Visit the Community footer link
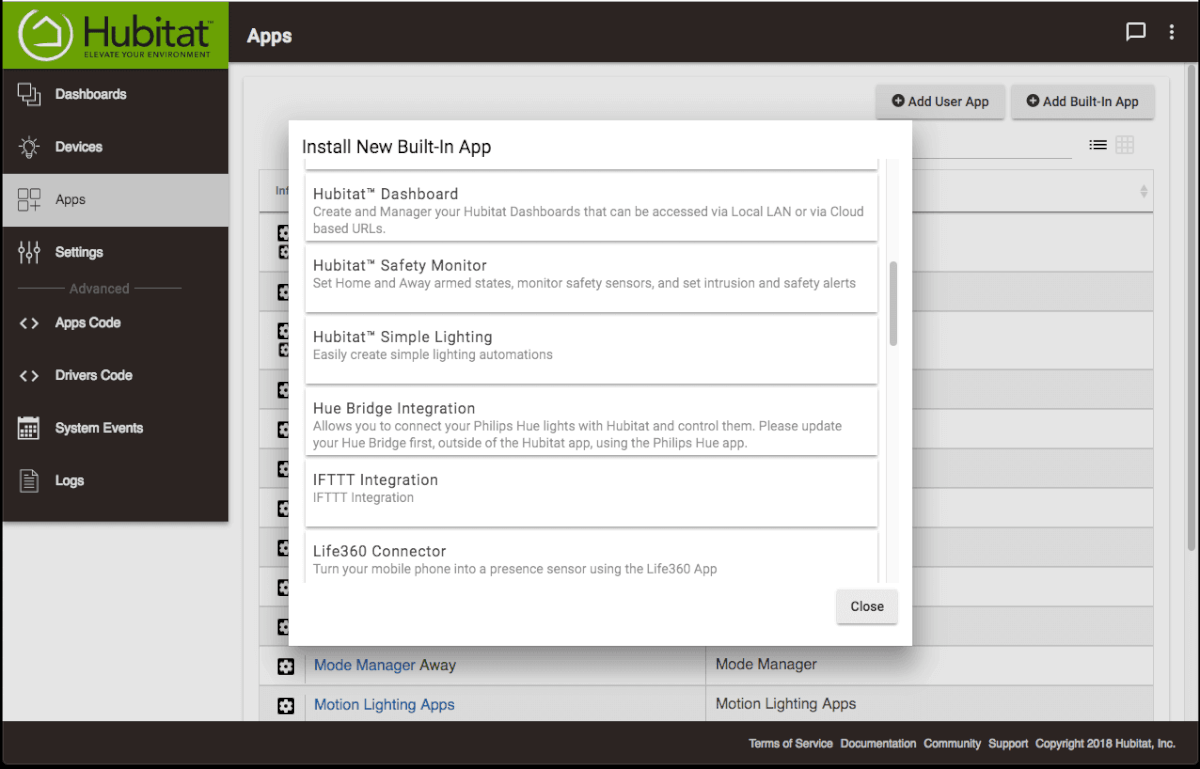 [952, 744]
